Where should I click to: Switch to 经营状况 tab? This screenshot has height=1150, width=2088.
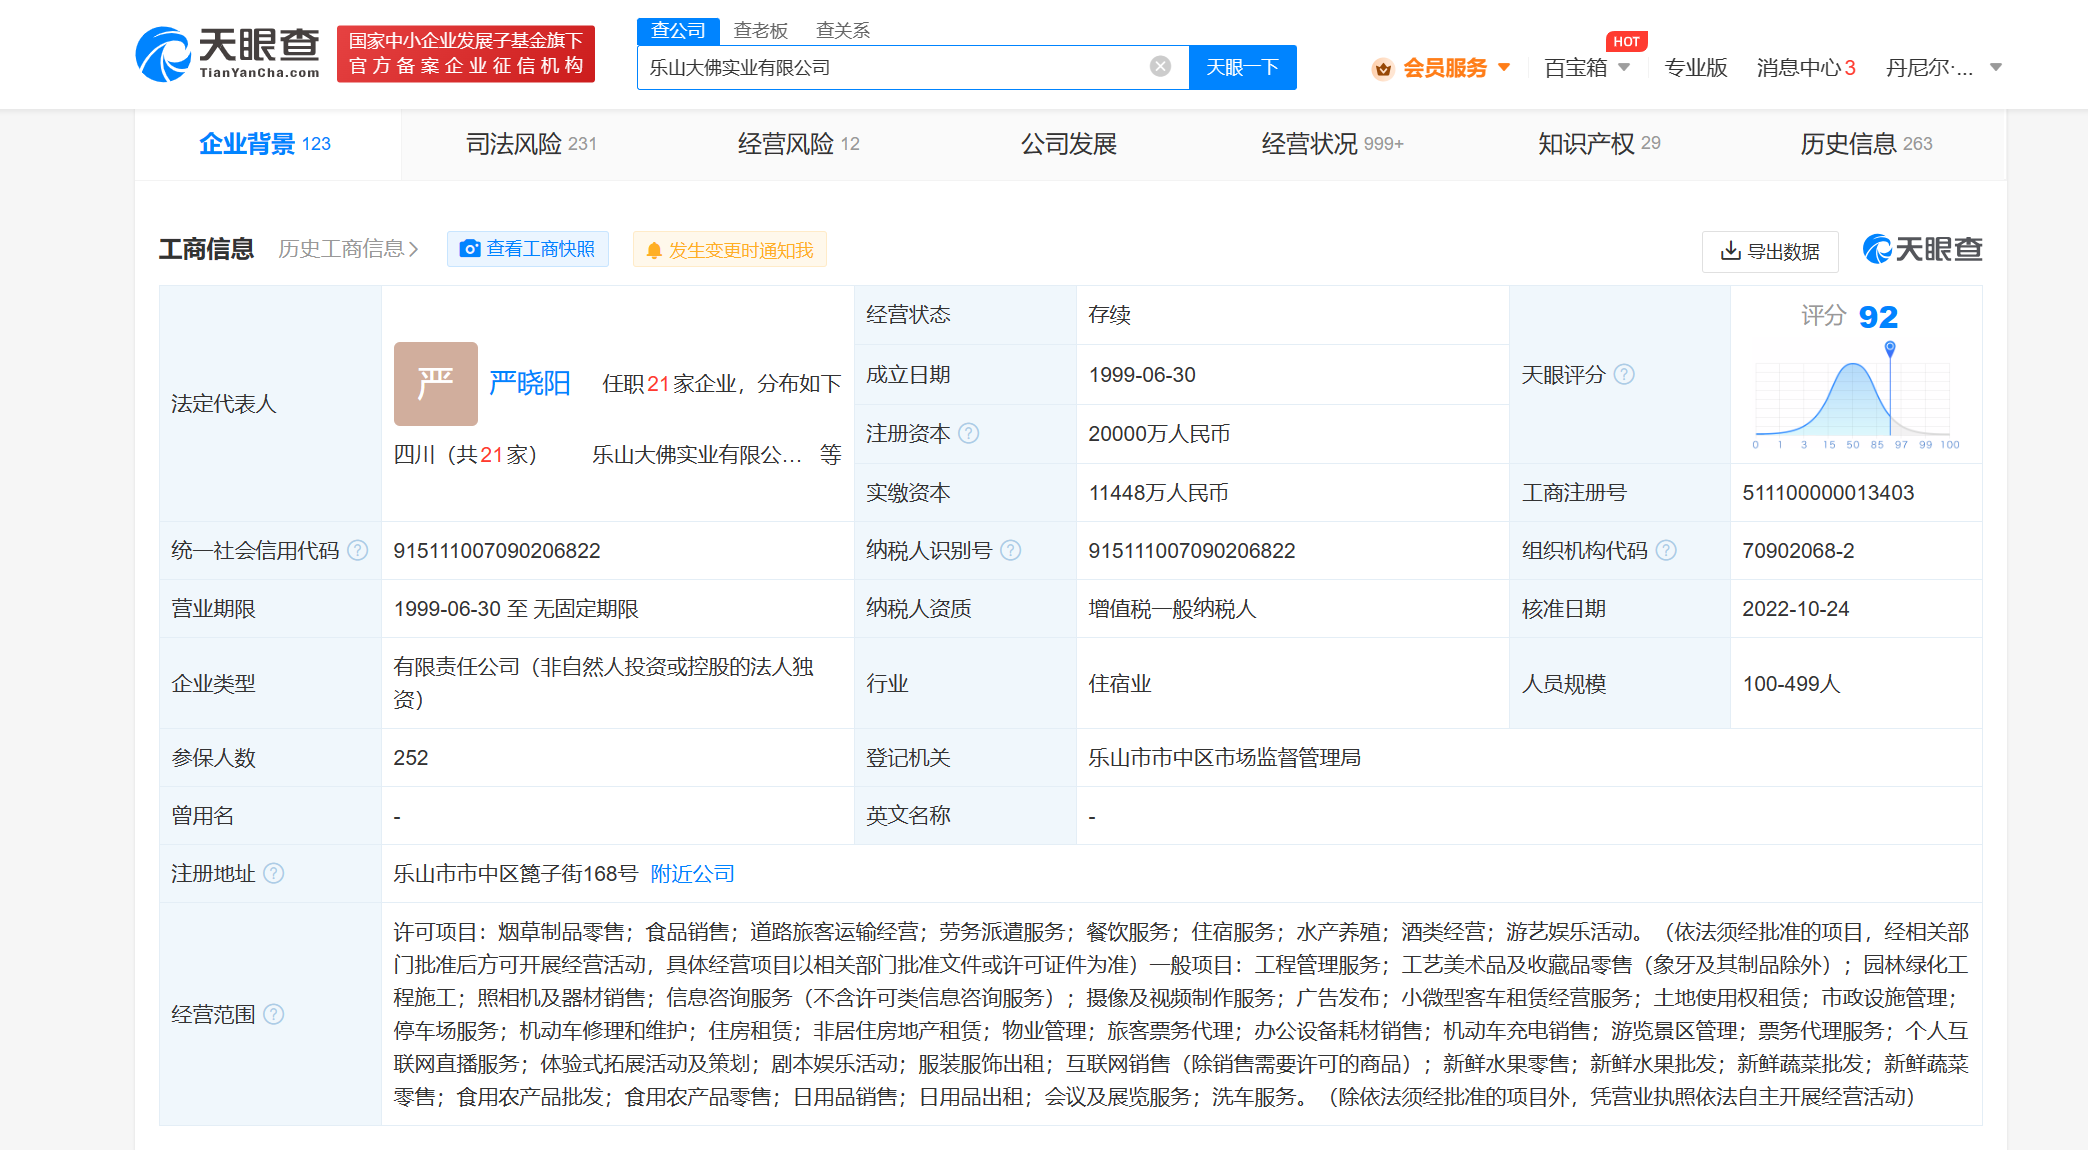click(1332, 144)
